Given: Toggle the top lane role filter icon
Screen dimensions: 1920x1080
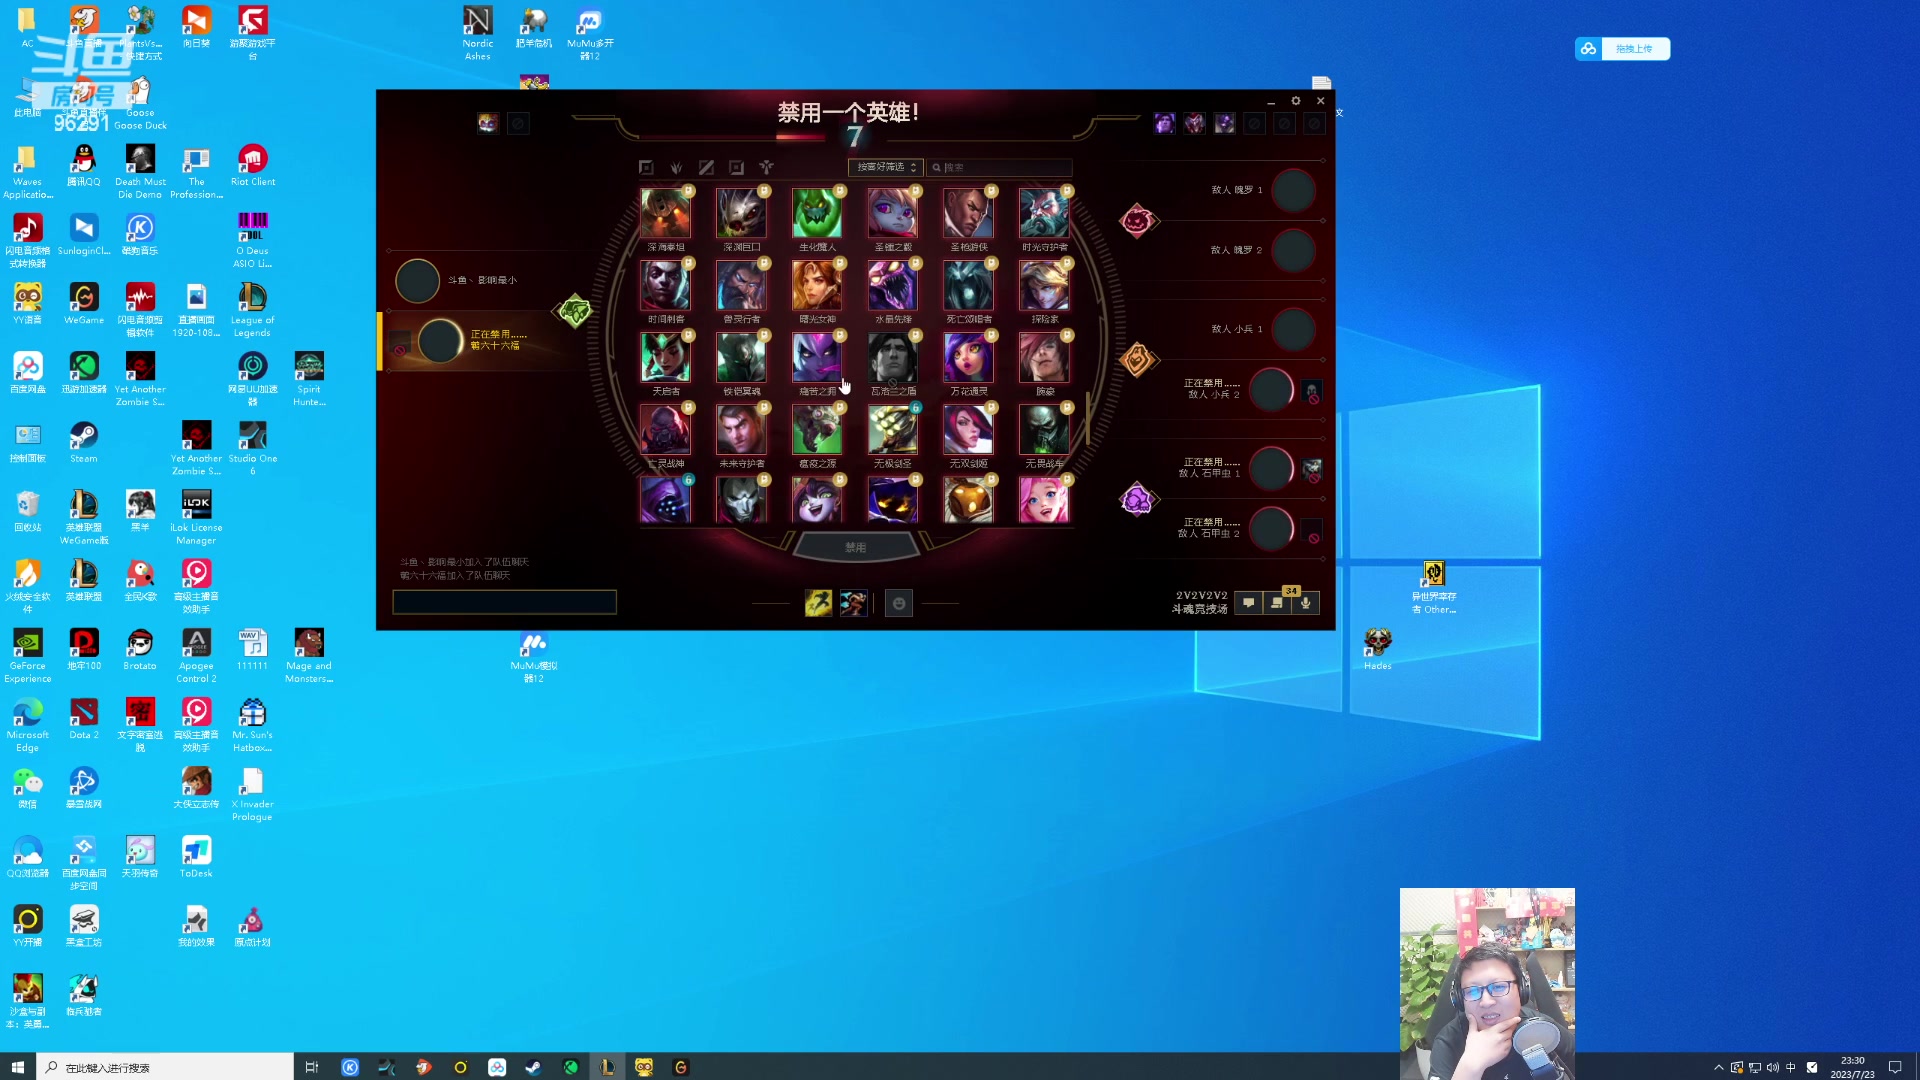Looking at the screenshot, I should coord(646,168).
